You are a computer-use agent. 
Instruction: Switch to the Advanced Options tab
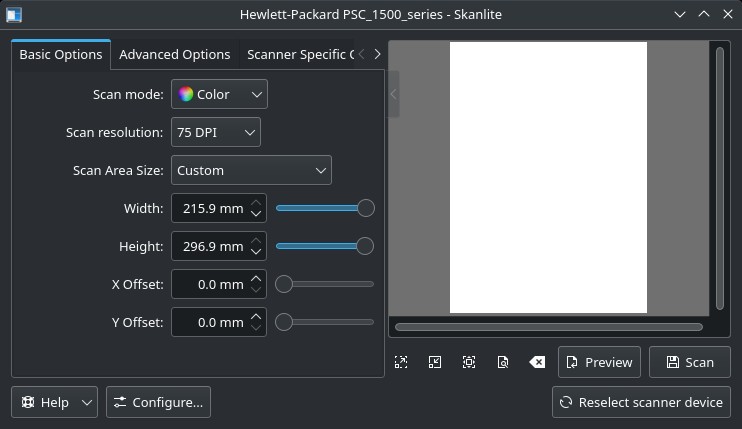coord(175,54)
